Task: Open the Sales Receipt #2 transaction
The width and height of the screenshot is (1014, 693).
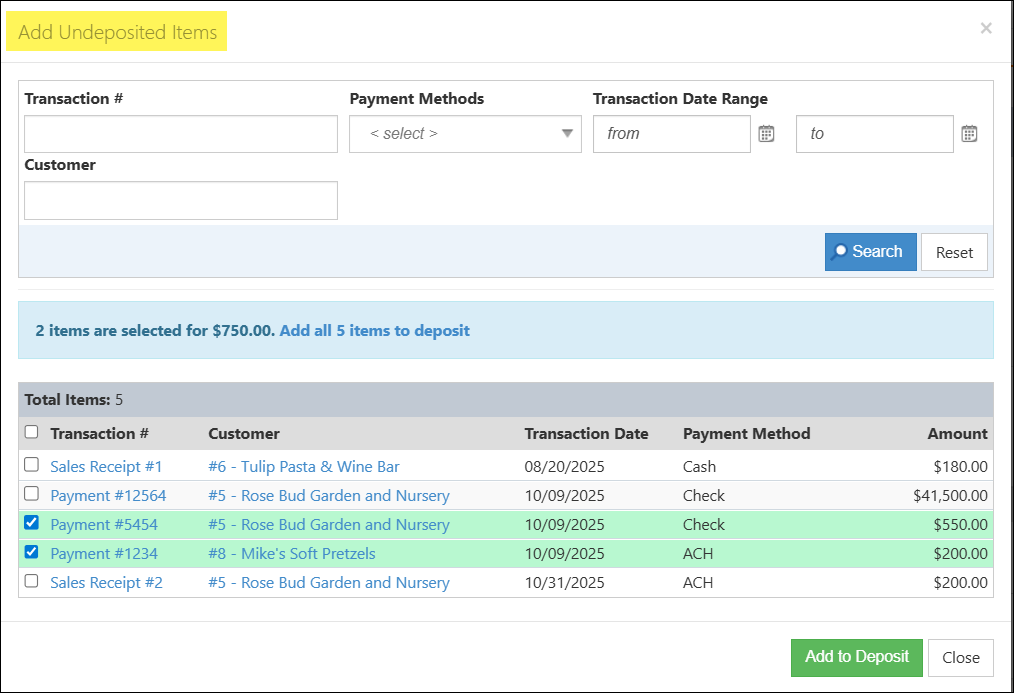Action: (x=105, y=581)
